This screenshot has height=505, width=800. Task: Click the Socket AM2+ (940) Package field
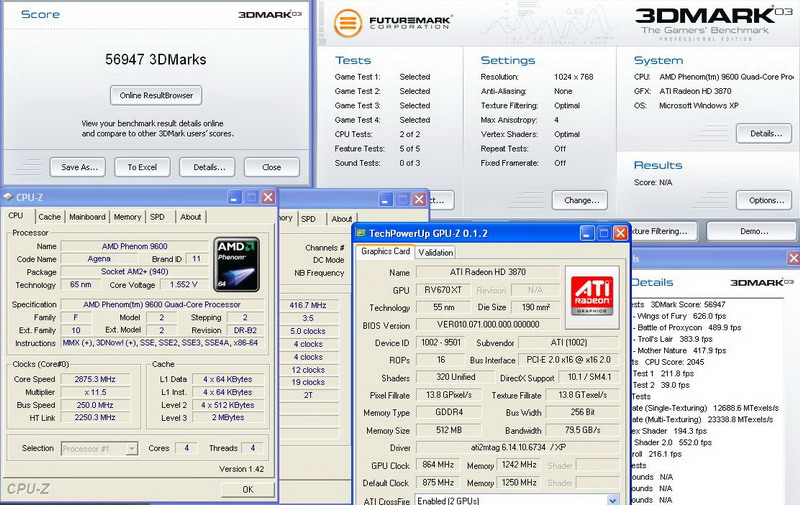135,272
